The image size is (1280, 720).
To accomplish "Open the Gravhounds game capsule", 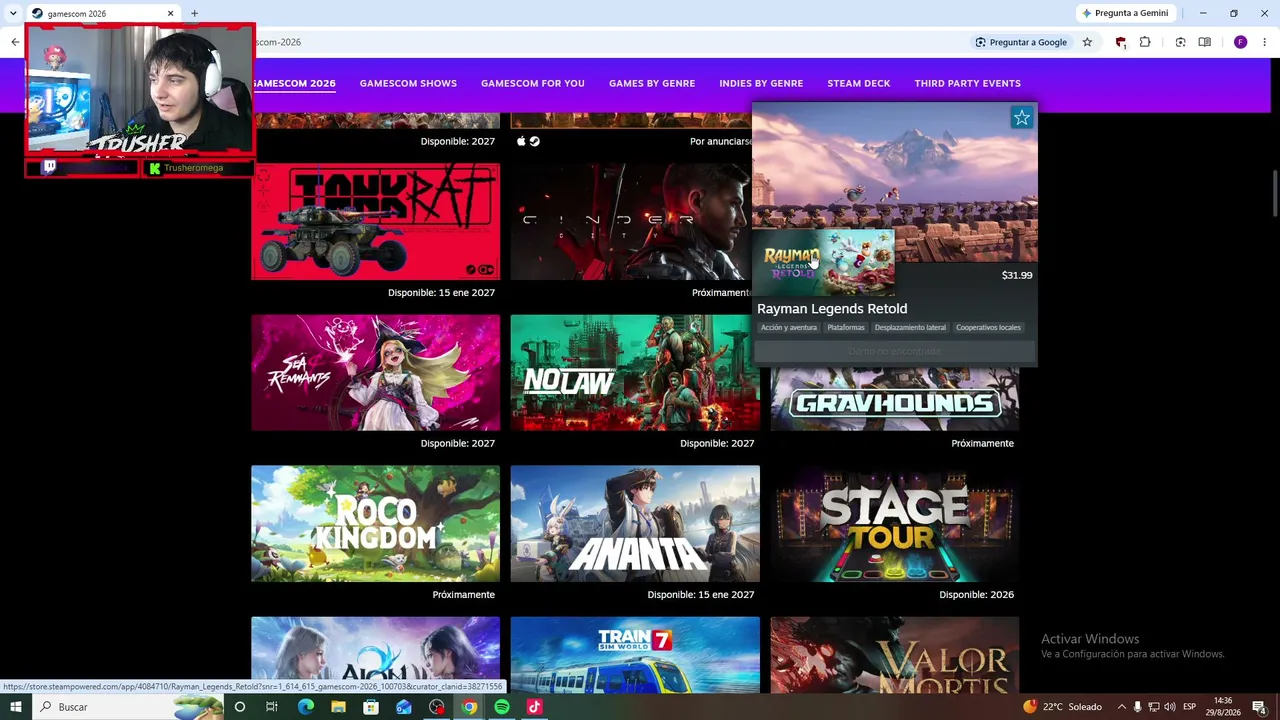I will pos(895,400).
